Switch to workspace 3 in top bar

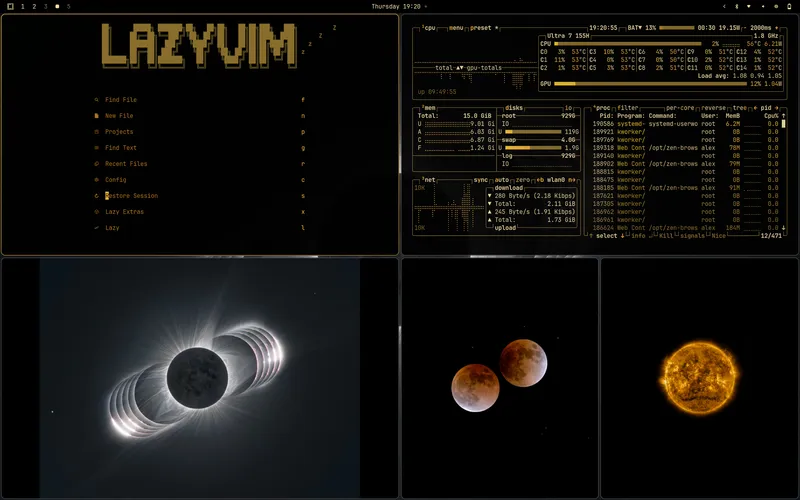coord(45,7)
